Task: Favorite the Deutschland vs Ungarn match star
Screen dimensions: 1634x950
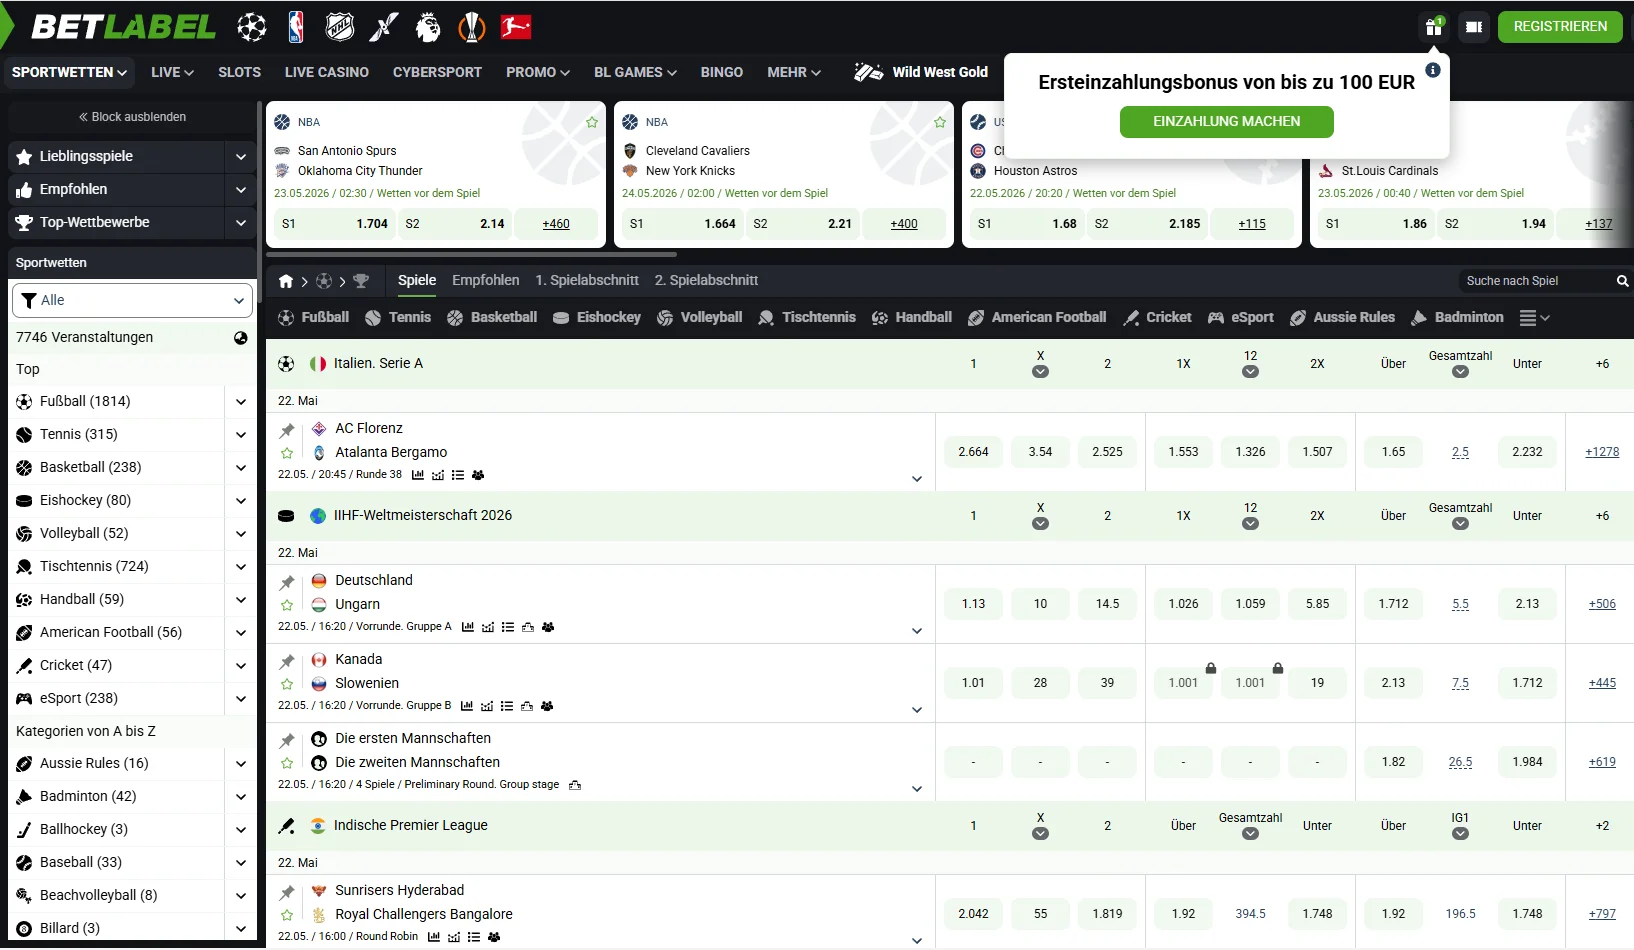Action: tap(287, 606)
